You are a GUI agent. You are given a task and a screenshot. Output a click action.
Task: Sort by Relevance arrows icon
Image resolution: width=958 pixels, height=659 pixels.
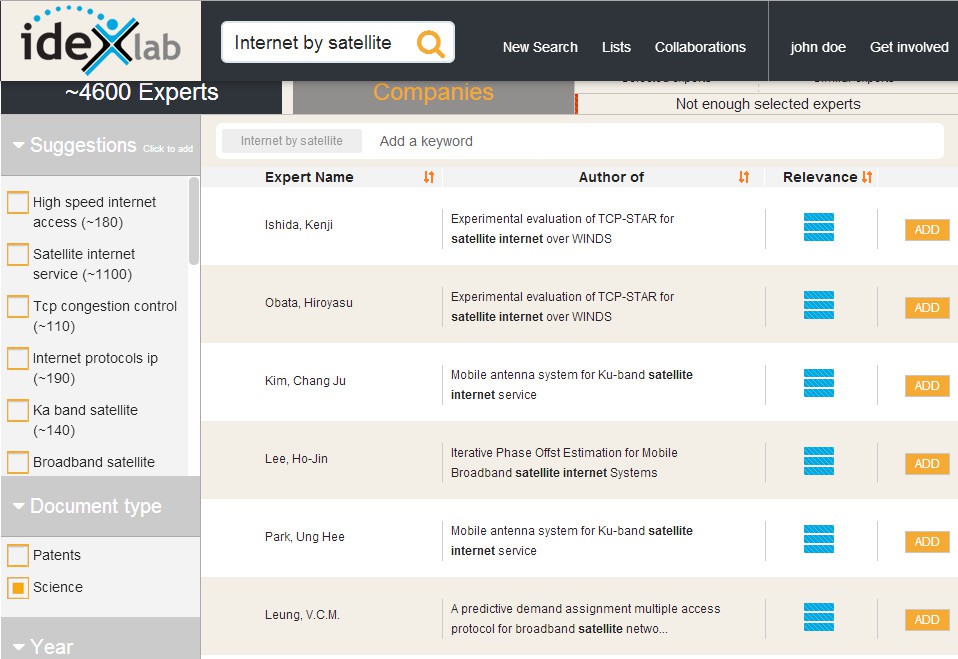(867, 177)
